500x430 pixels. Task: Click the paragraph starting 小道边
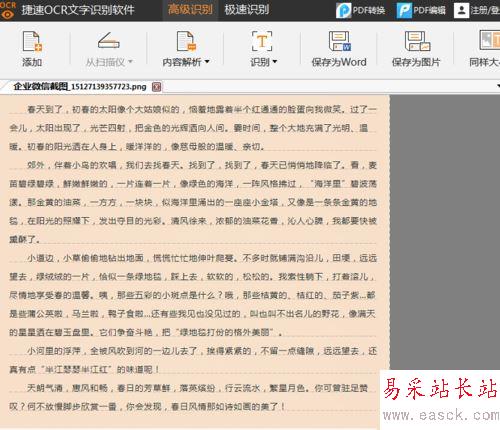193,295
